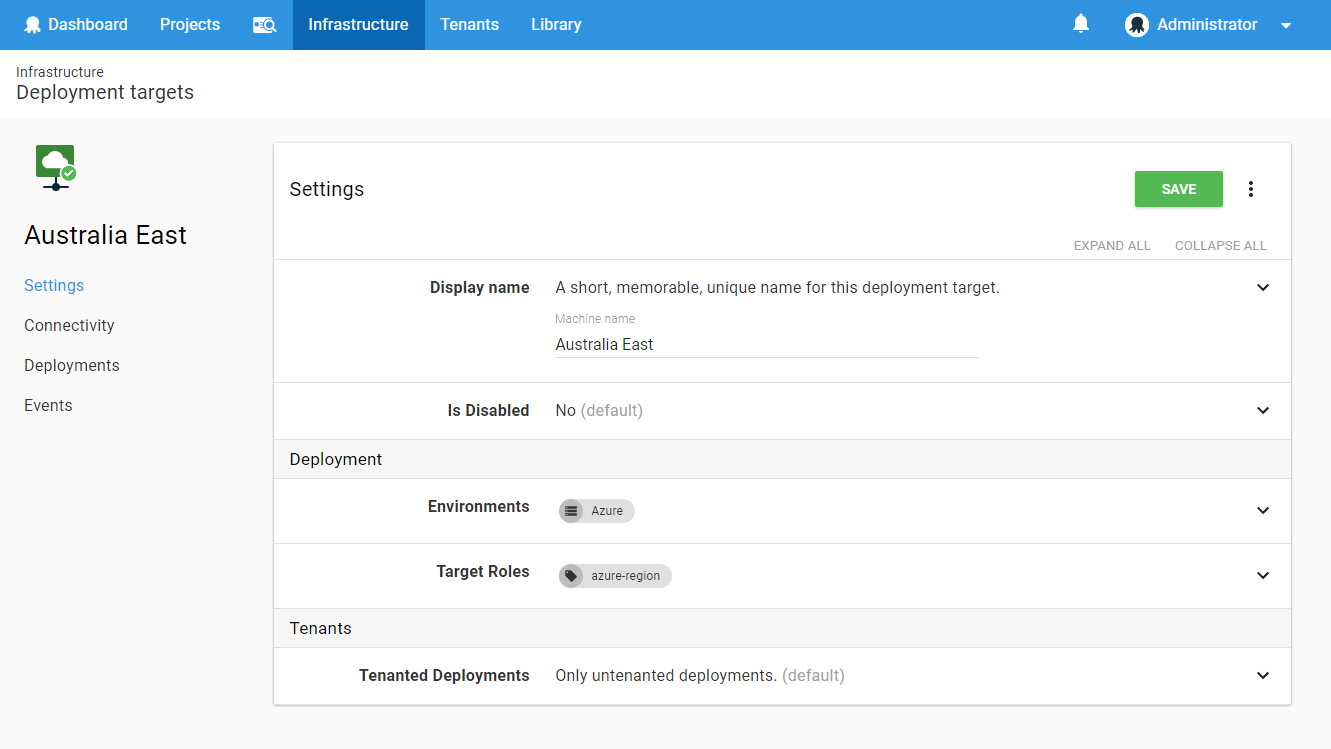Expand the Tenanted Deployments section chevron
Image resolution: width=1331 pixels, height=749 pixels.
point(1262,676)
